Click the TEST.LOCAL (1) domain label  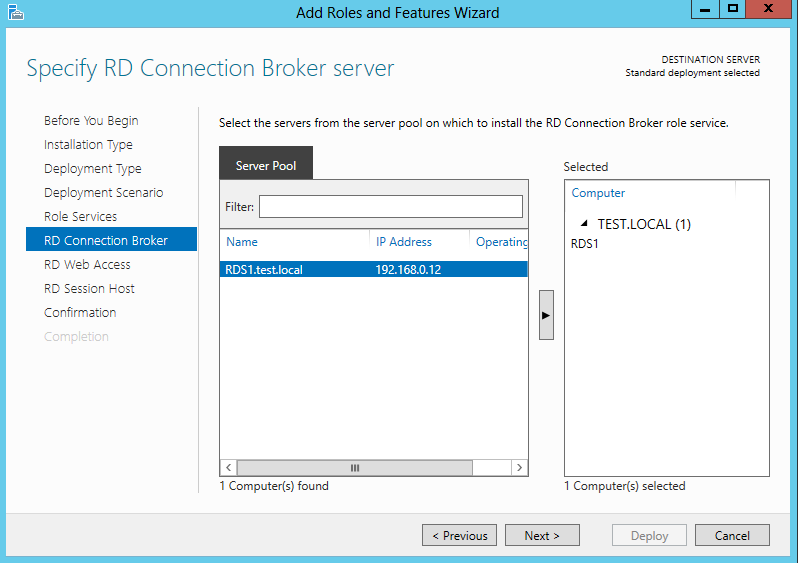click(644, 224)
